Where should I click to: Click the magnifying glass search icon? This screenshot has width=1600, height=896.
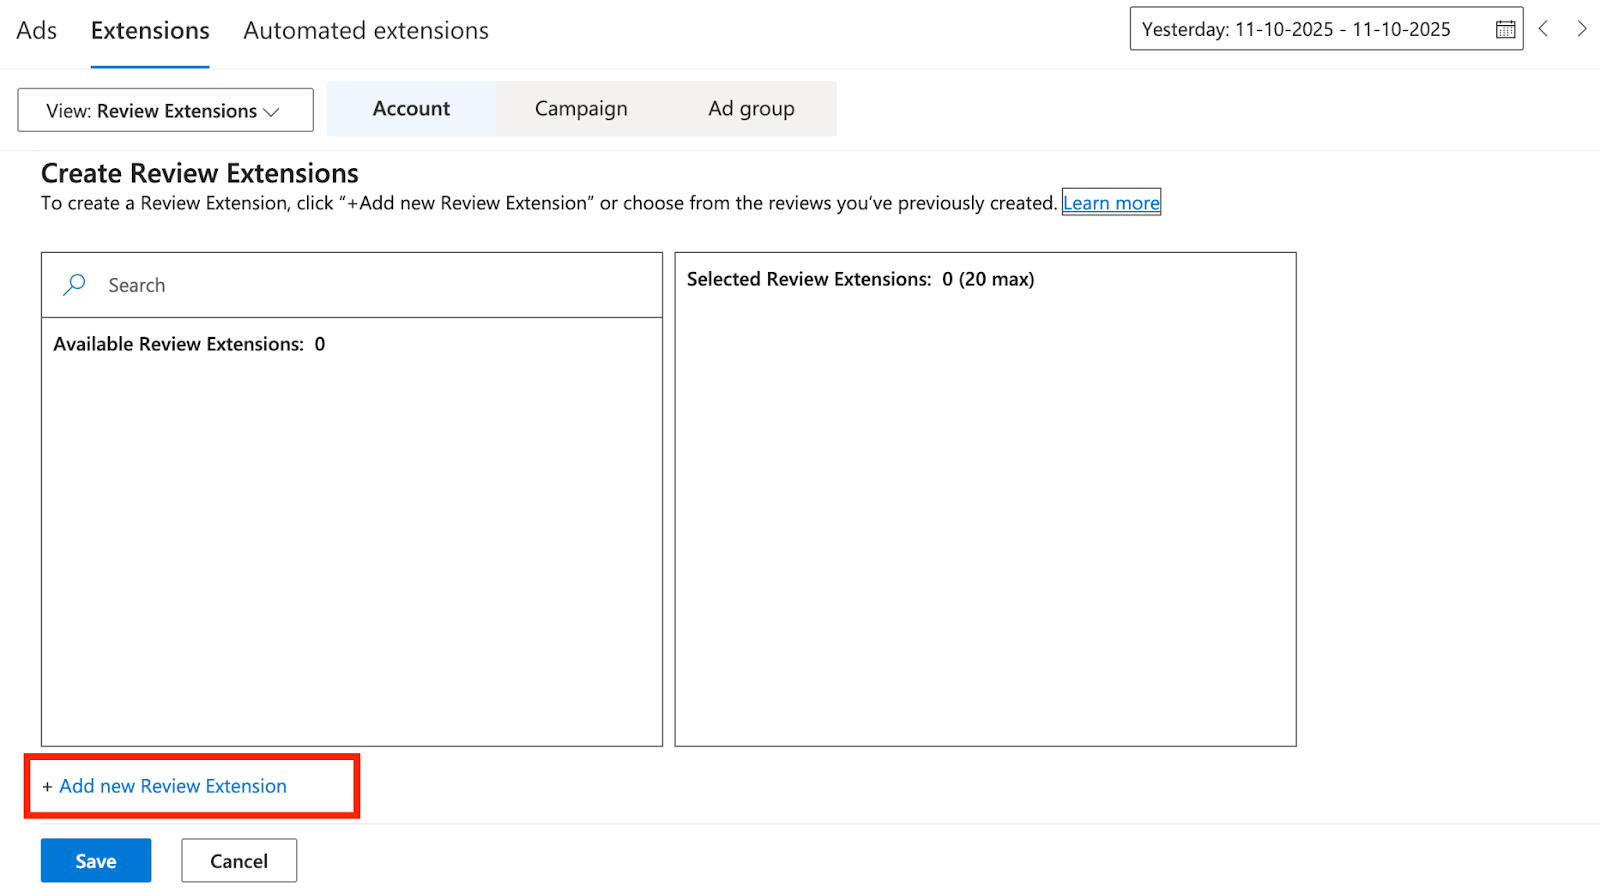tap(74, 285)
